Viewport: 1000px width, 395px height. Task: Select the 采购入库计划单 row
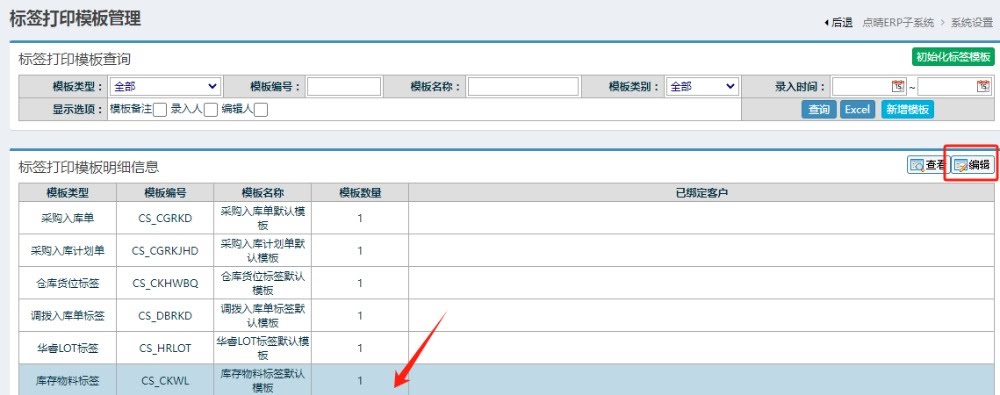[506, 251]
